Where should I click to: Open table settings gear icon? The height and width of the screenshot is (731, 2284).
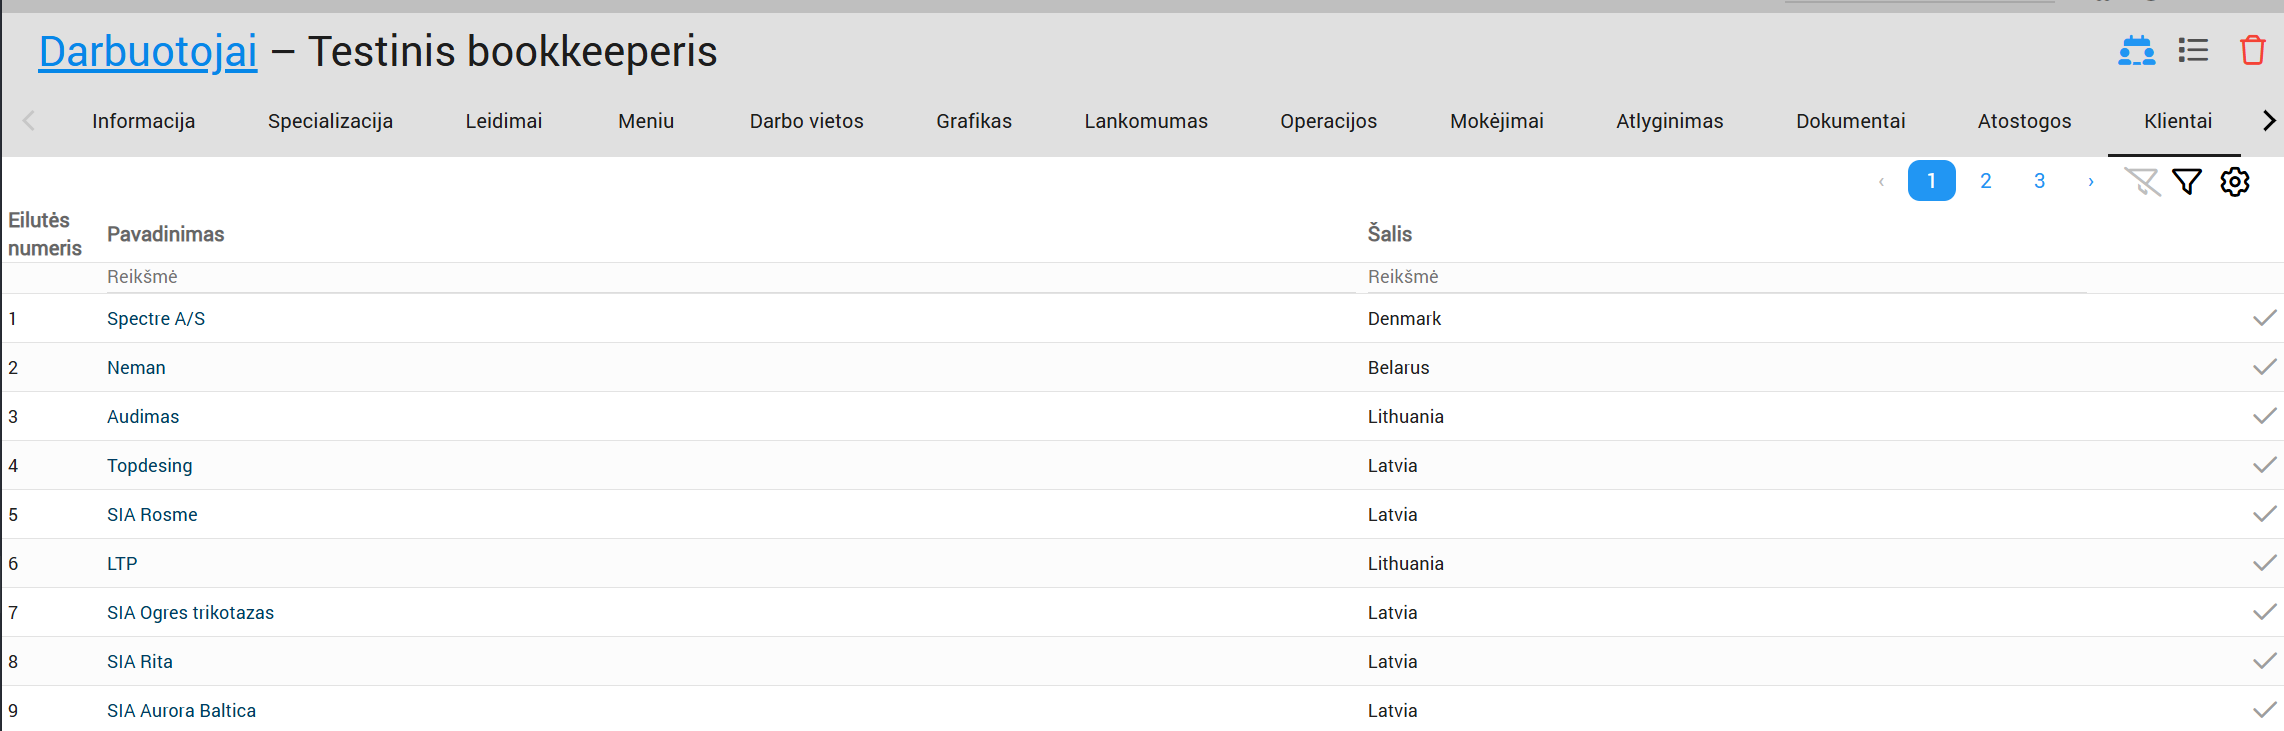click(2235, 181)
